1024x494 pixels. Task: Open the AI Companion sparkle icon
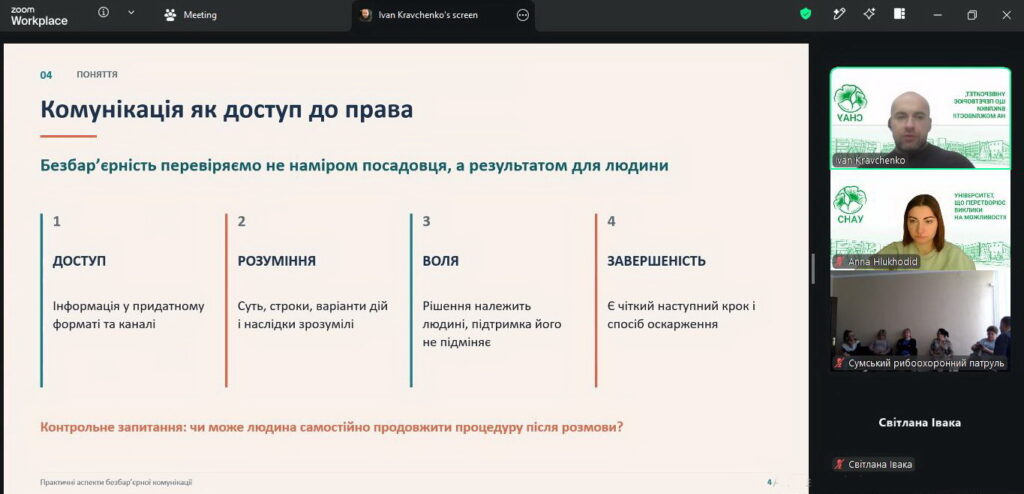point(869,14)
